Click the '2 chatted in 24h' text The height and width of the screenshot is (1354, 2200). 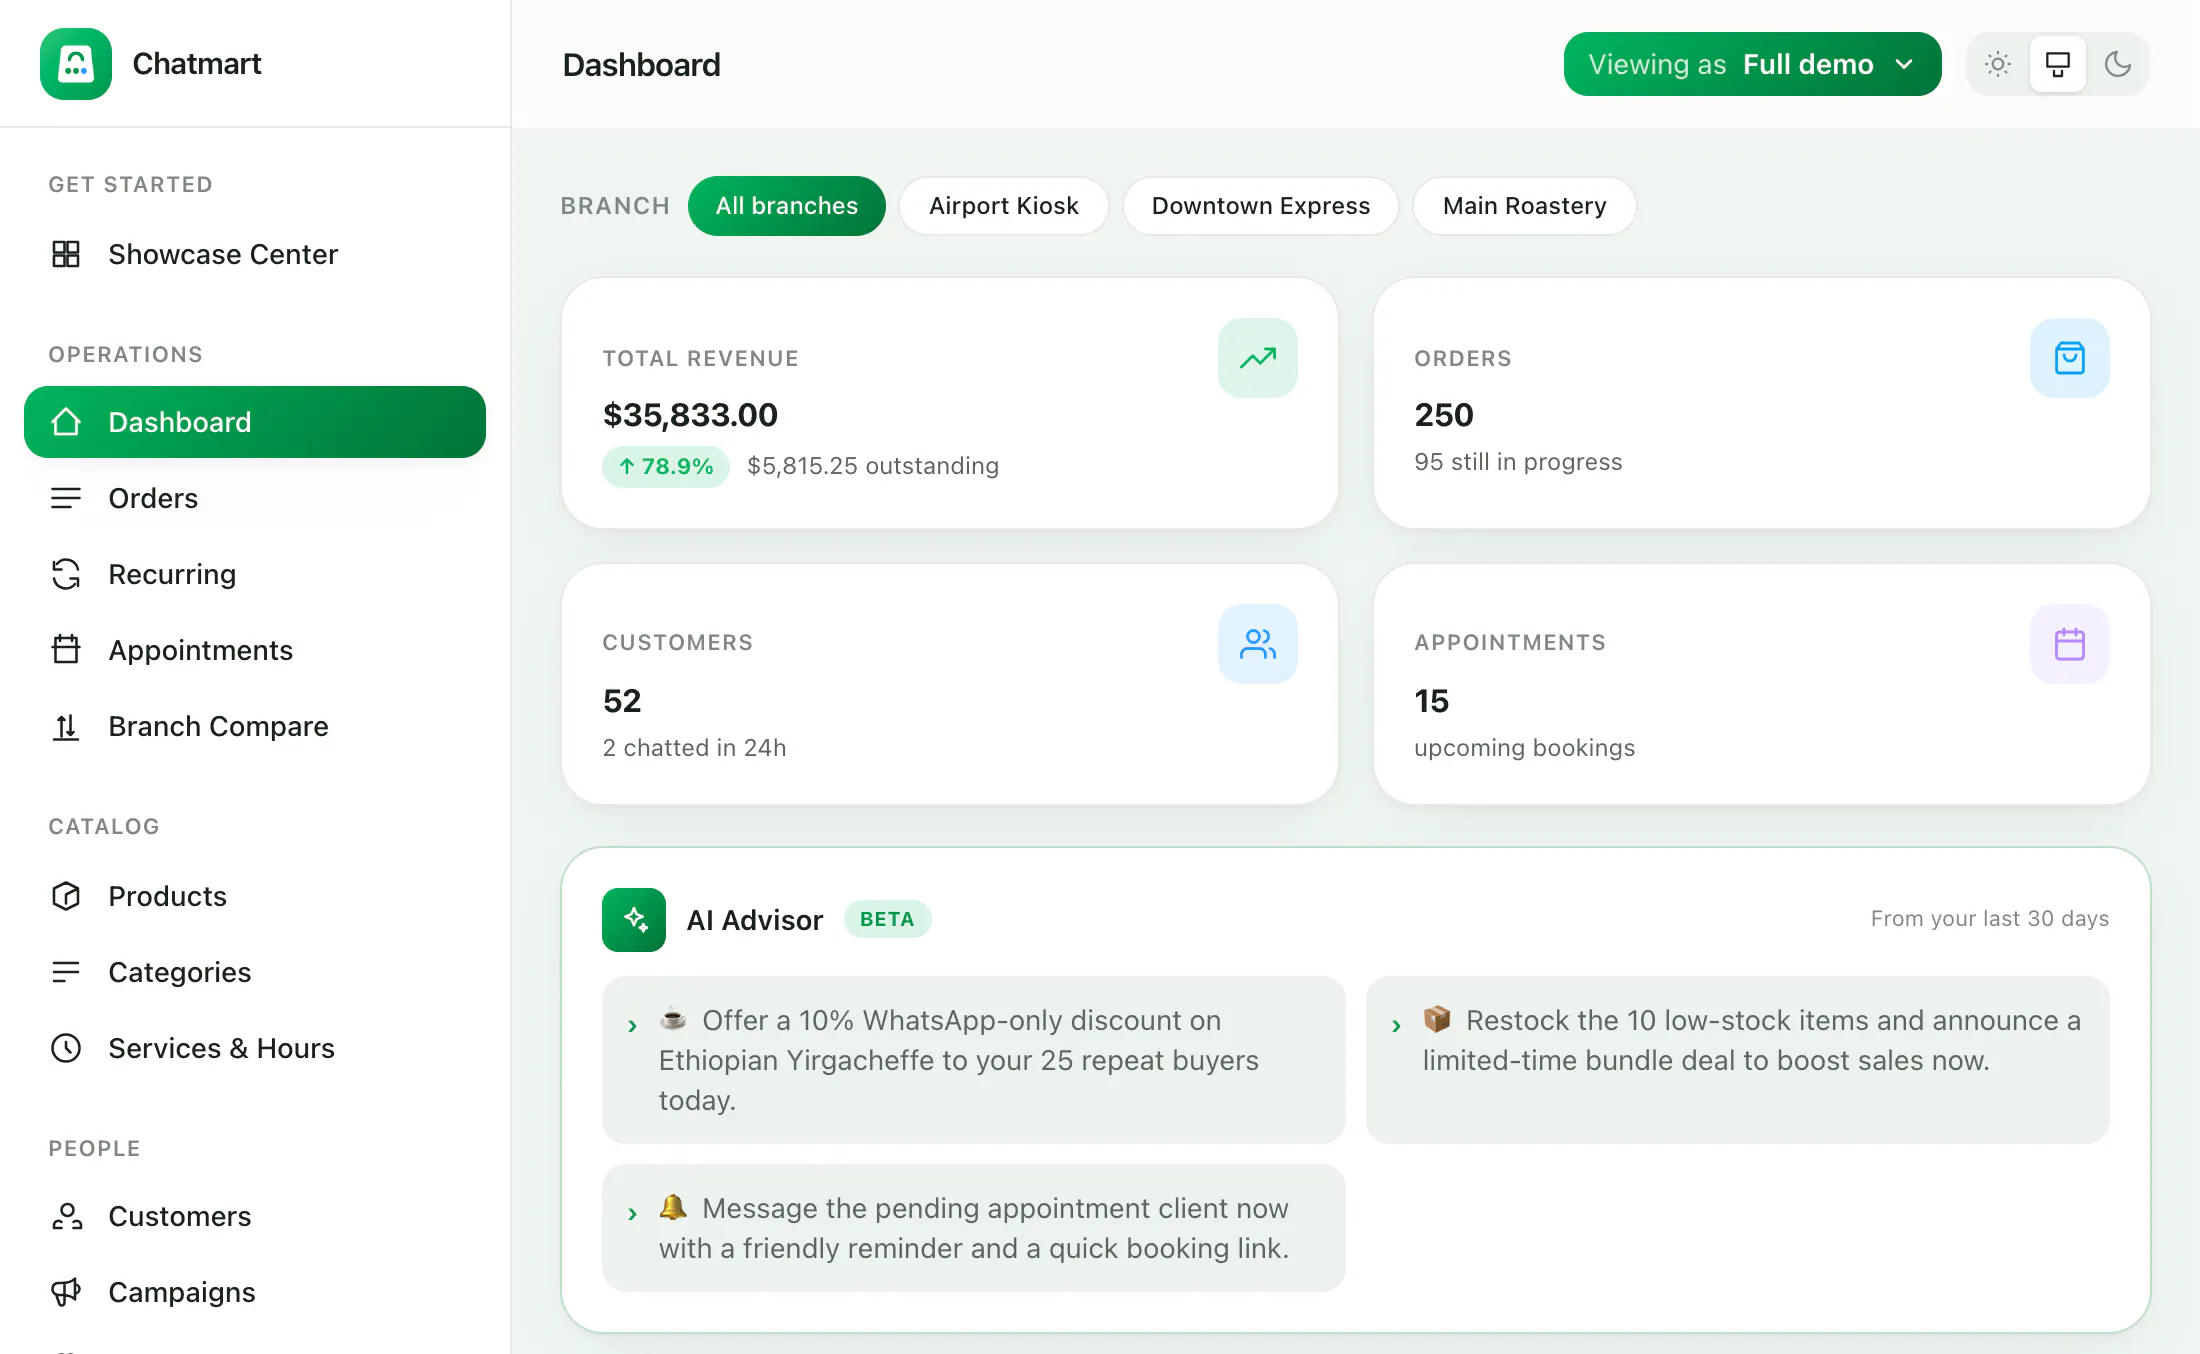[694, 748]
